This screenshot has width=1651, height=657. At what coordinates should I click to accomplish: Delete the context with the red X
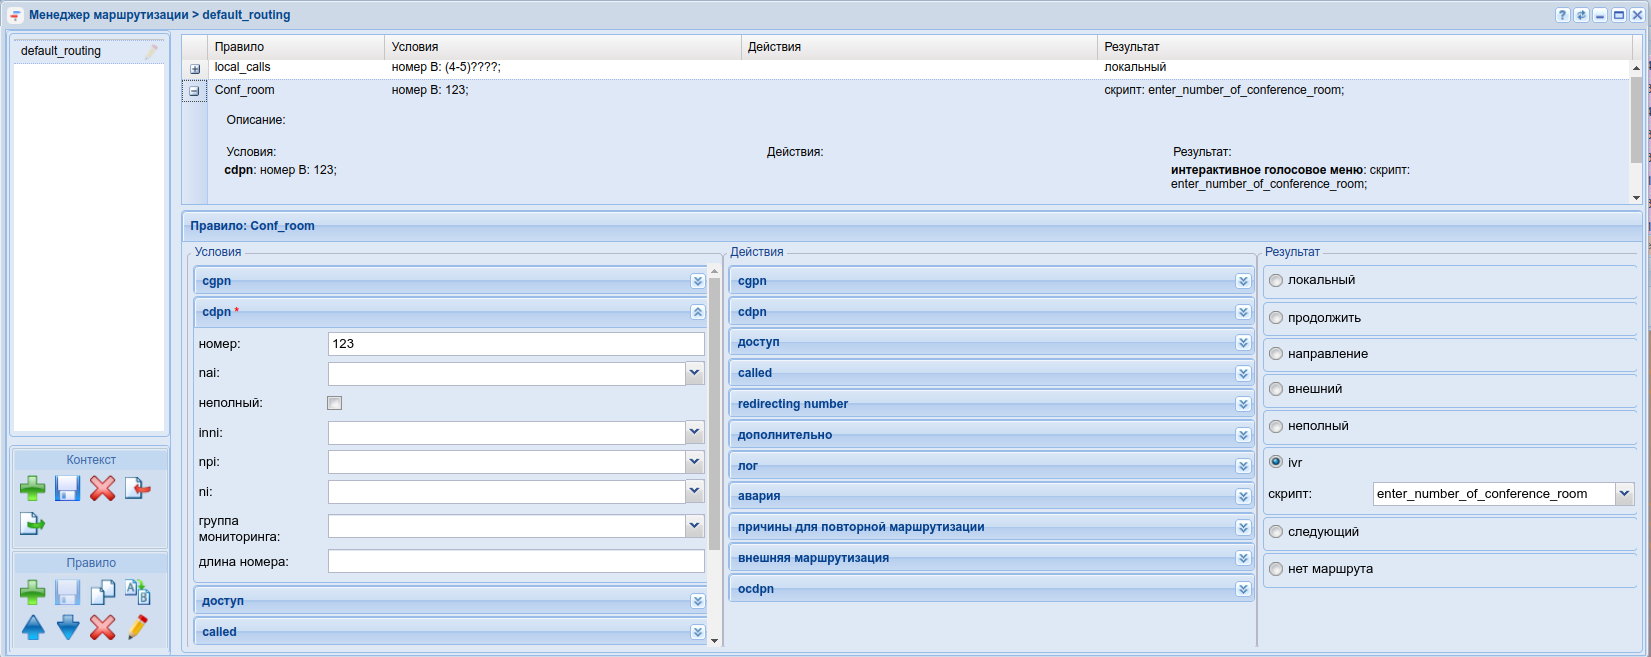pyautogui.click(x=102, y=488)
